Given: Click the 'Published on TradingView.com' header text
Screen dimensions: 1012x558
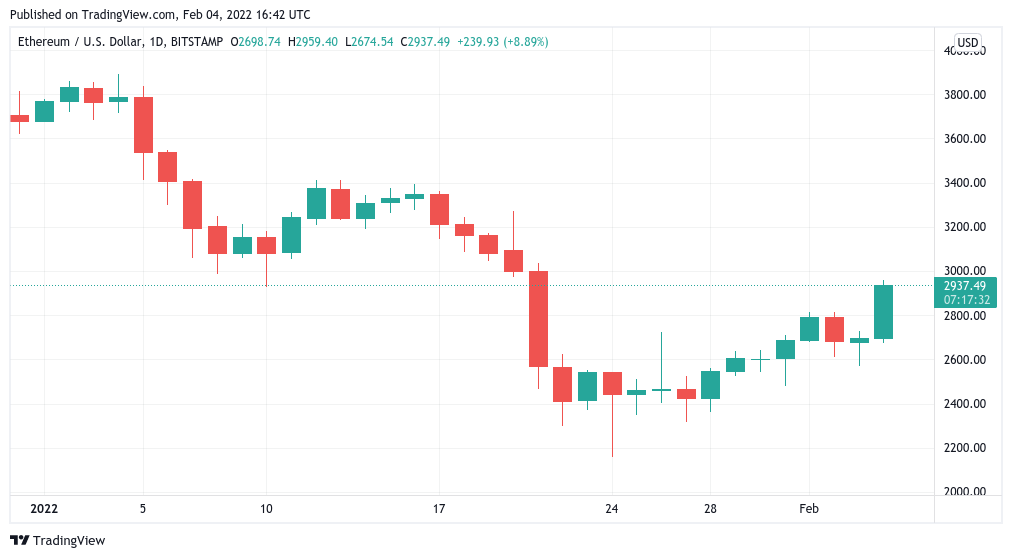Looking at the screenshot, I should [159, 14].
